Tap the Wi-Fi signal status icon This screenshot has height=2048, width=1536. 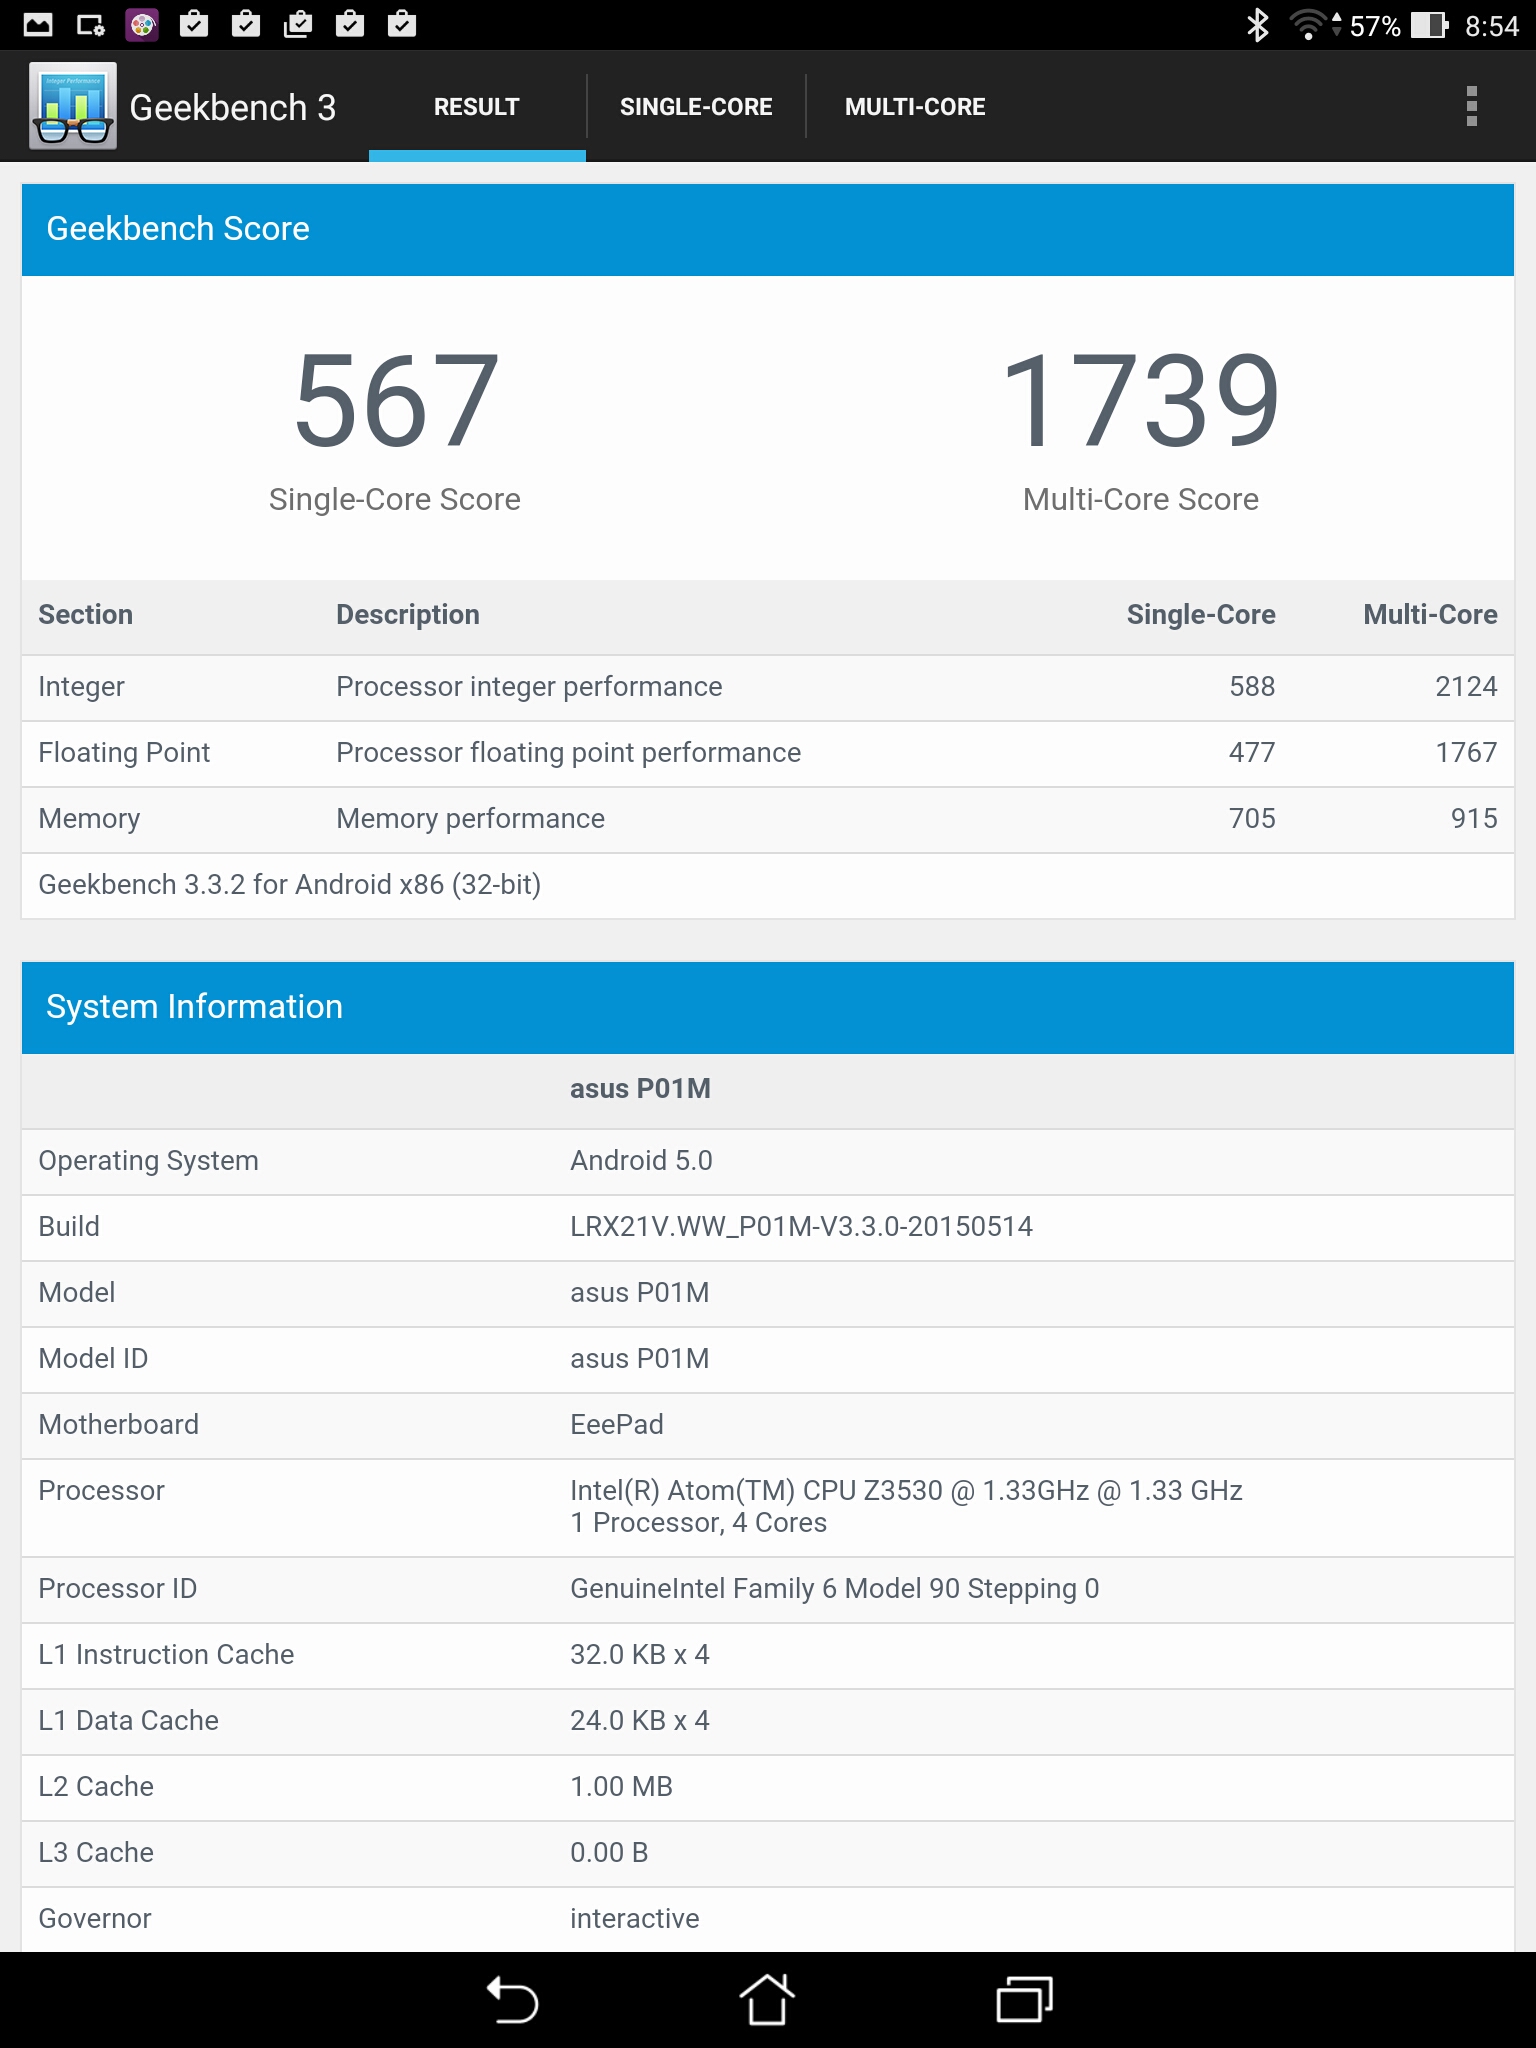click(1310, 25)
